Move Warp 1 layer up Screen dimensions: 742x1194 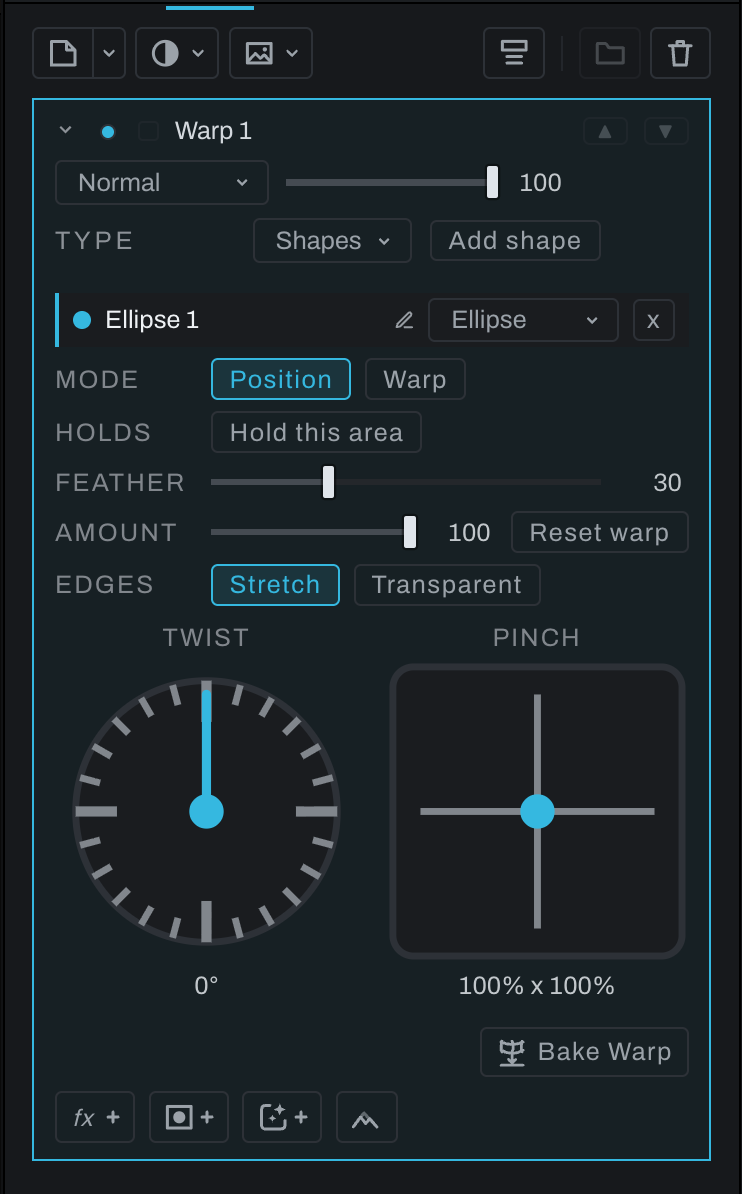click(605, 131)
